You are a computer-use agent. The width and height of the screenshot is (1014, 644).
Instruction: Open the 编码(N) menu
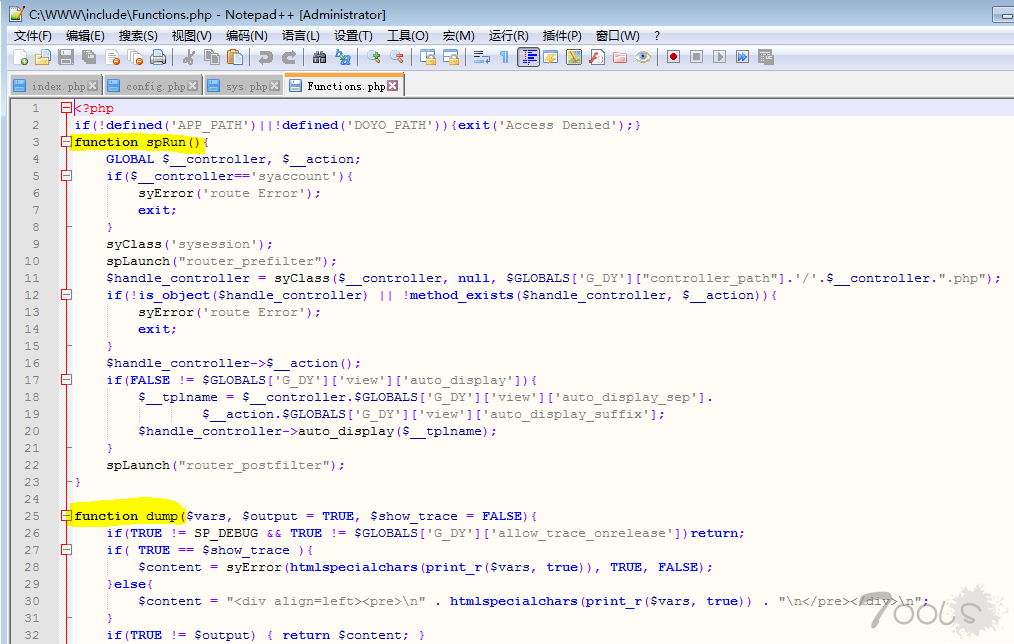pyautogui.click(x=246, y=36)
